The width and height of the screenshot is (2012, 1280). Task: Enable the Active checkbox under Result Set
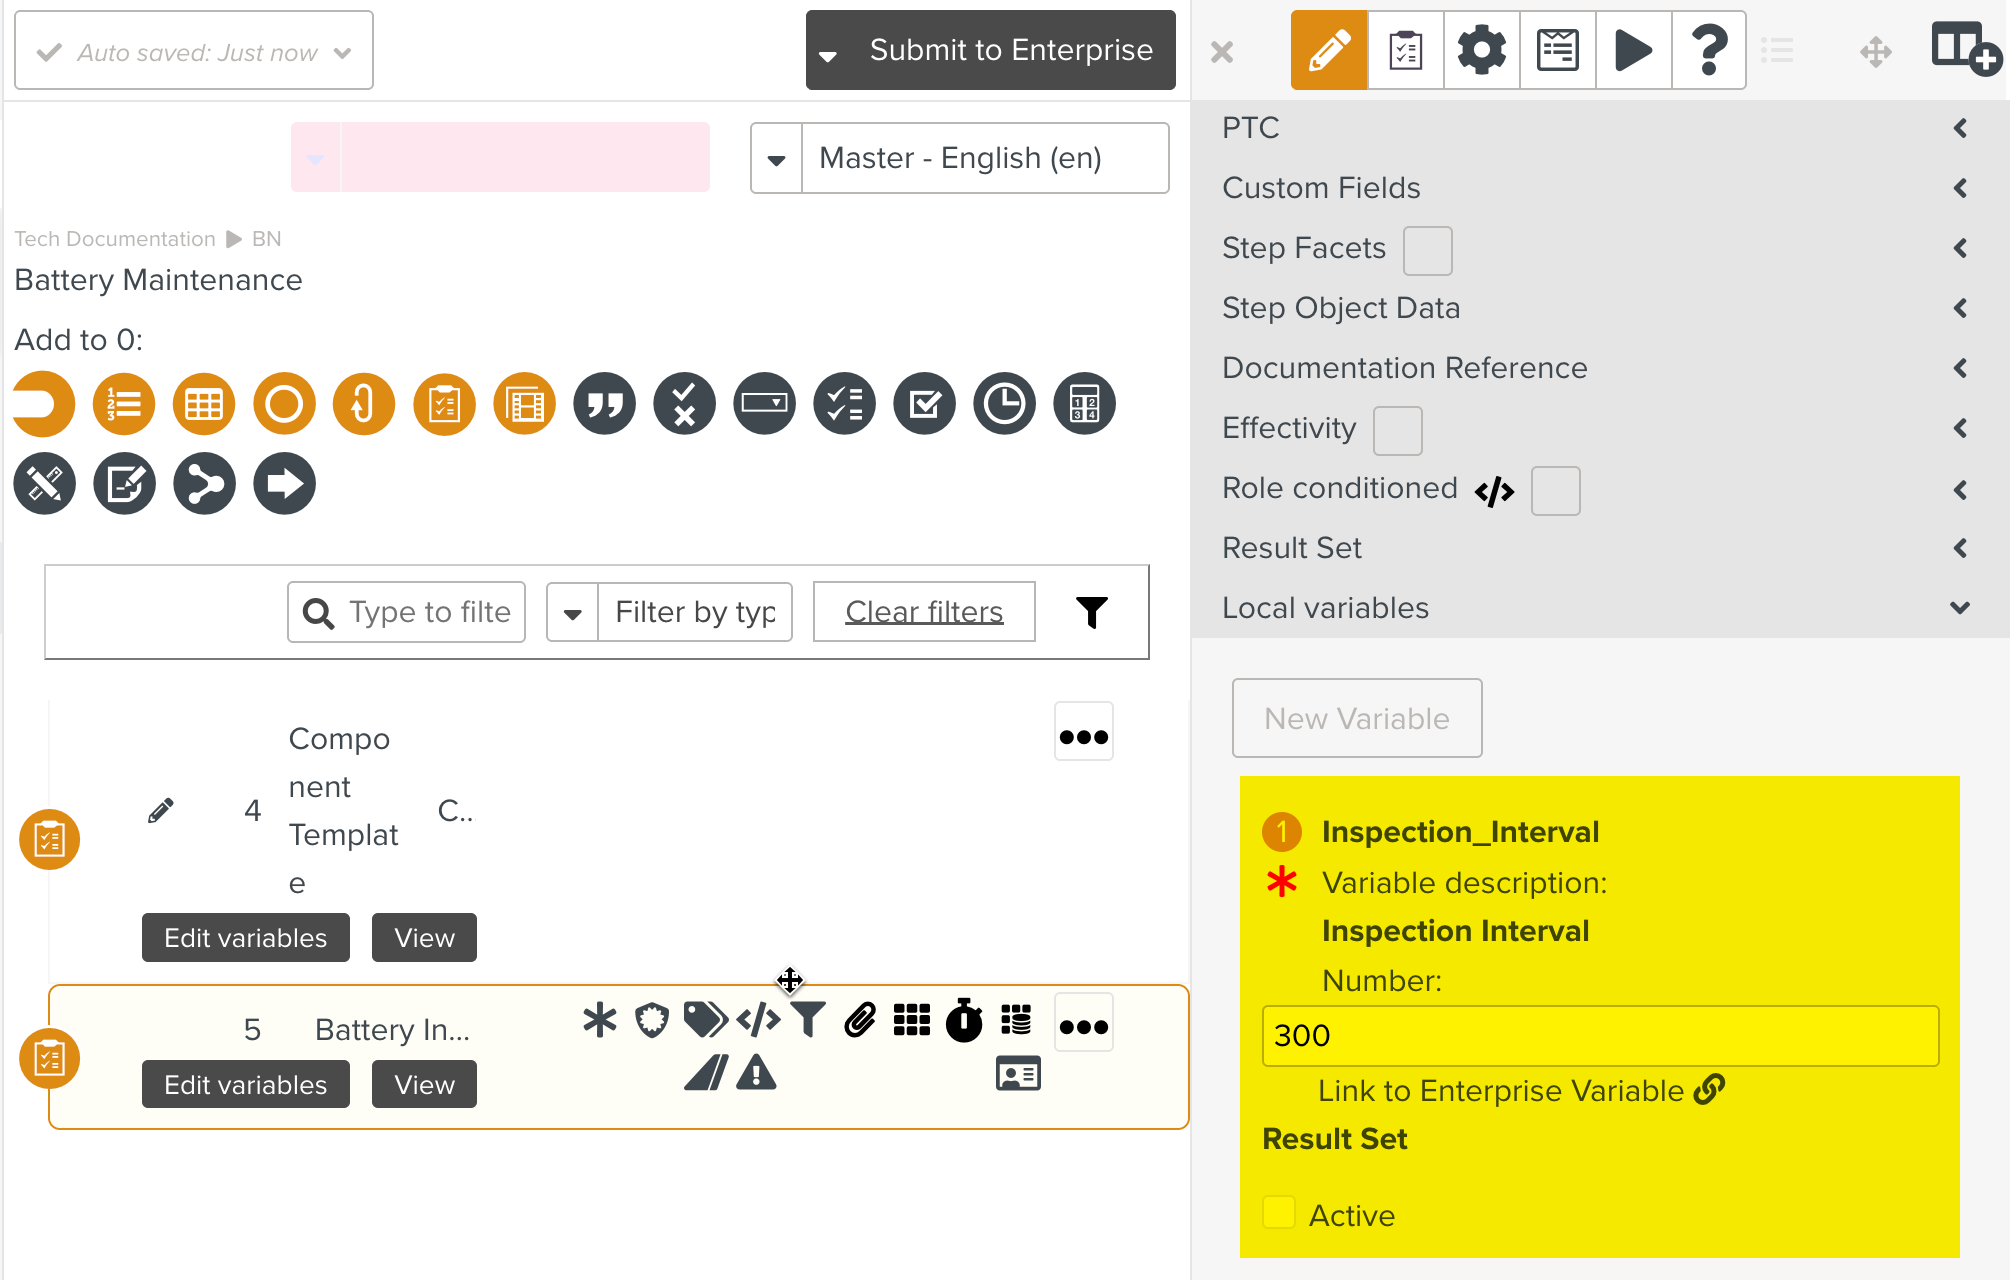(x=1279, y=1212)
